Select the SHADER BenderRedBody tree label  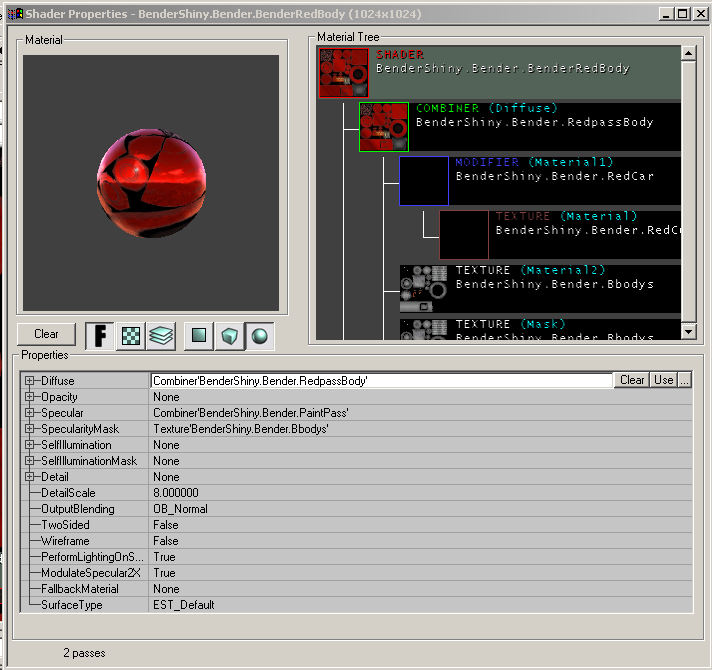tap(503, 62)
